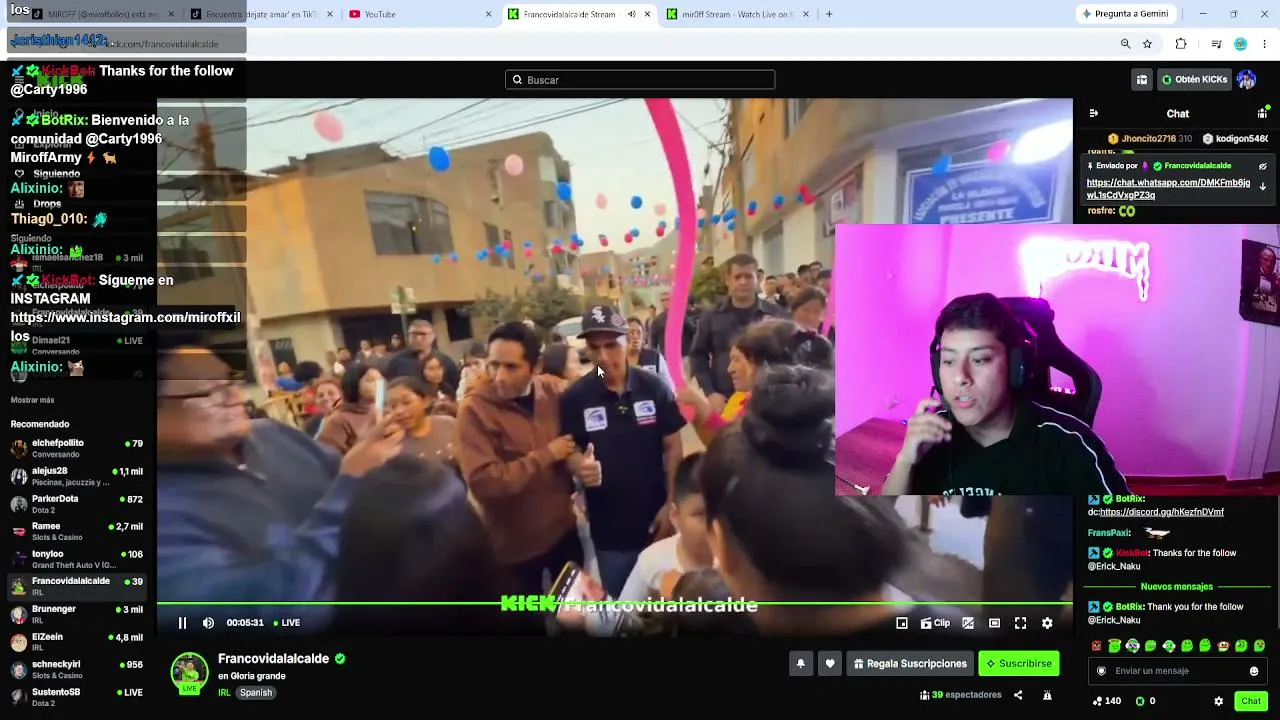Open picture-in-picture mini player icon
Image resolution: width=1280 pixels, height=720 pixels.
[902, 623]
